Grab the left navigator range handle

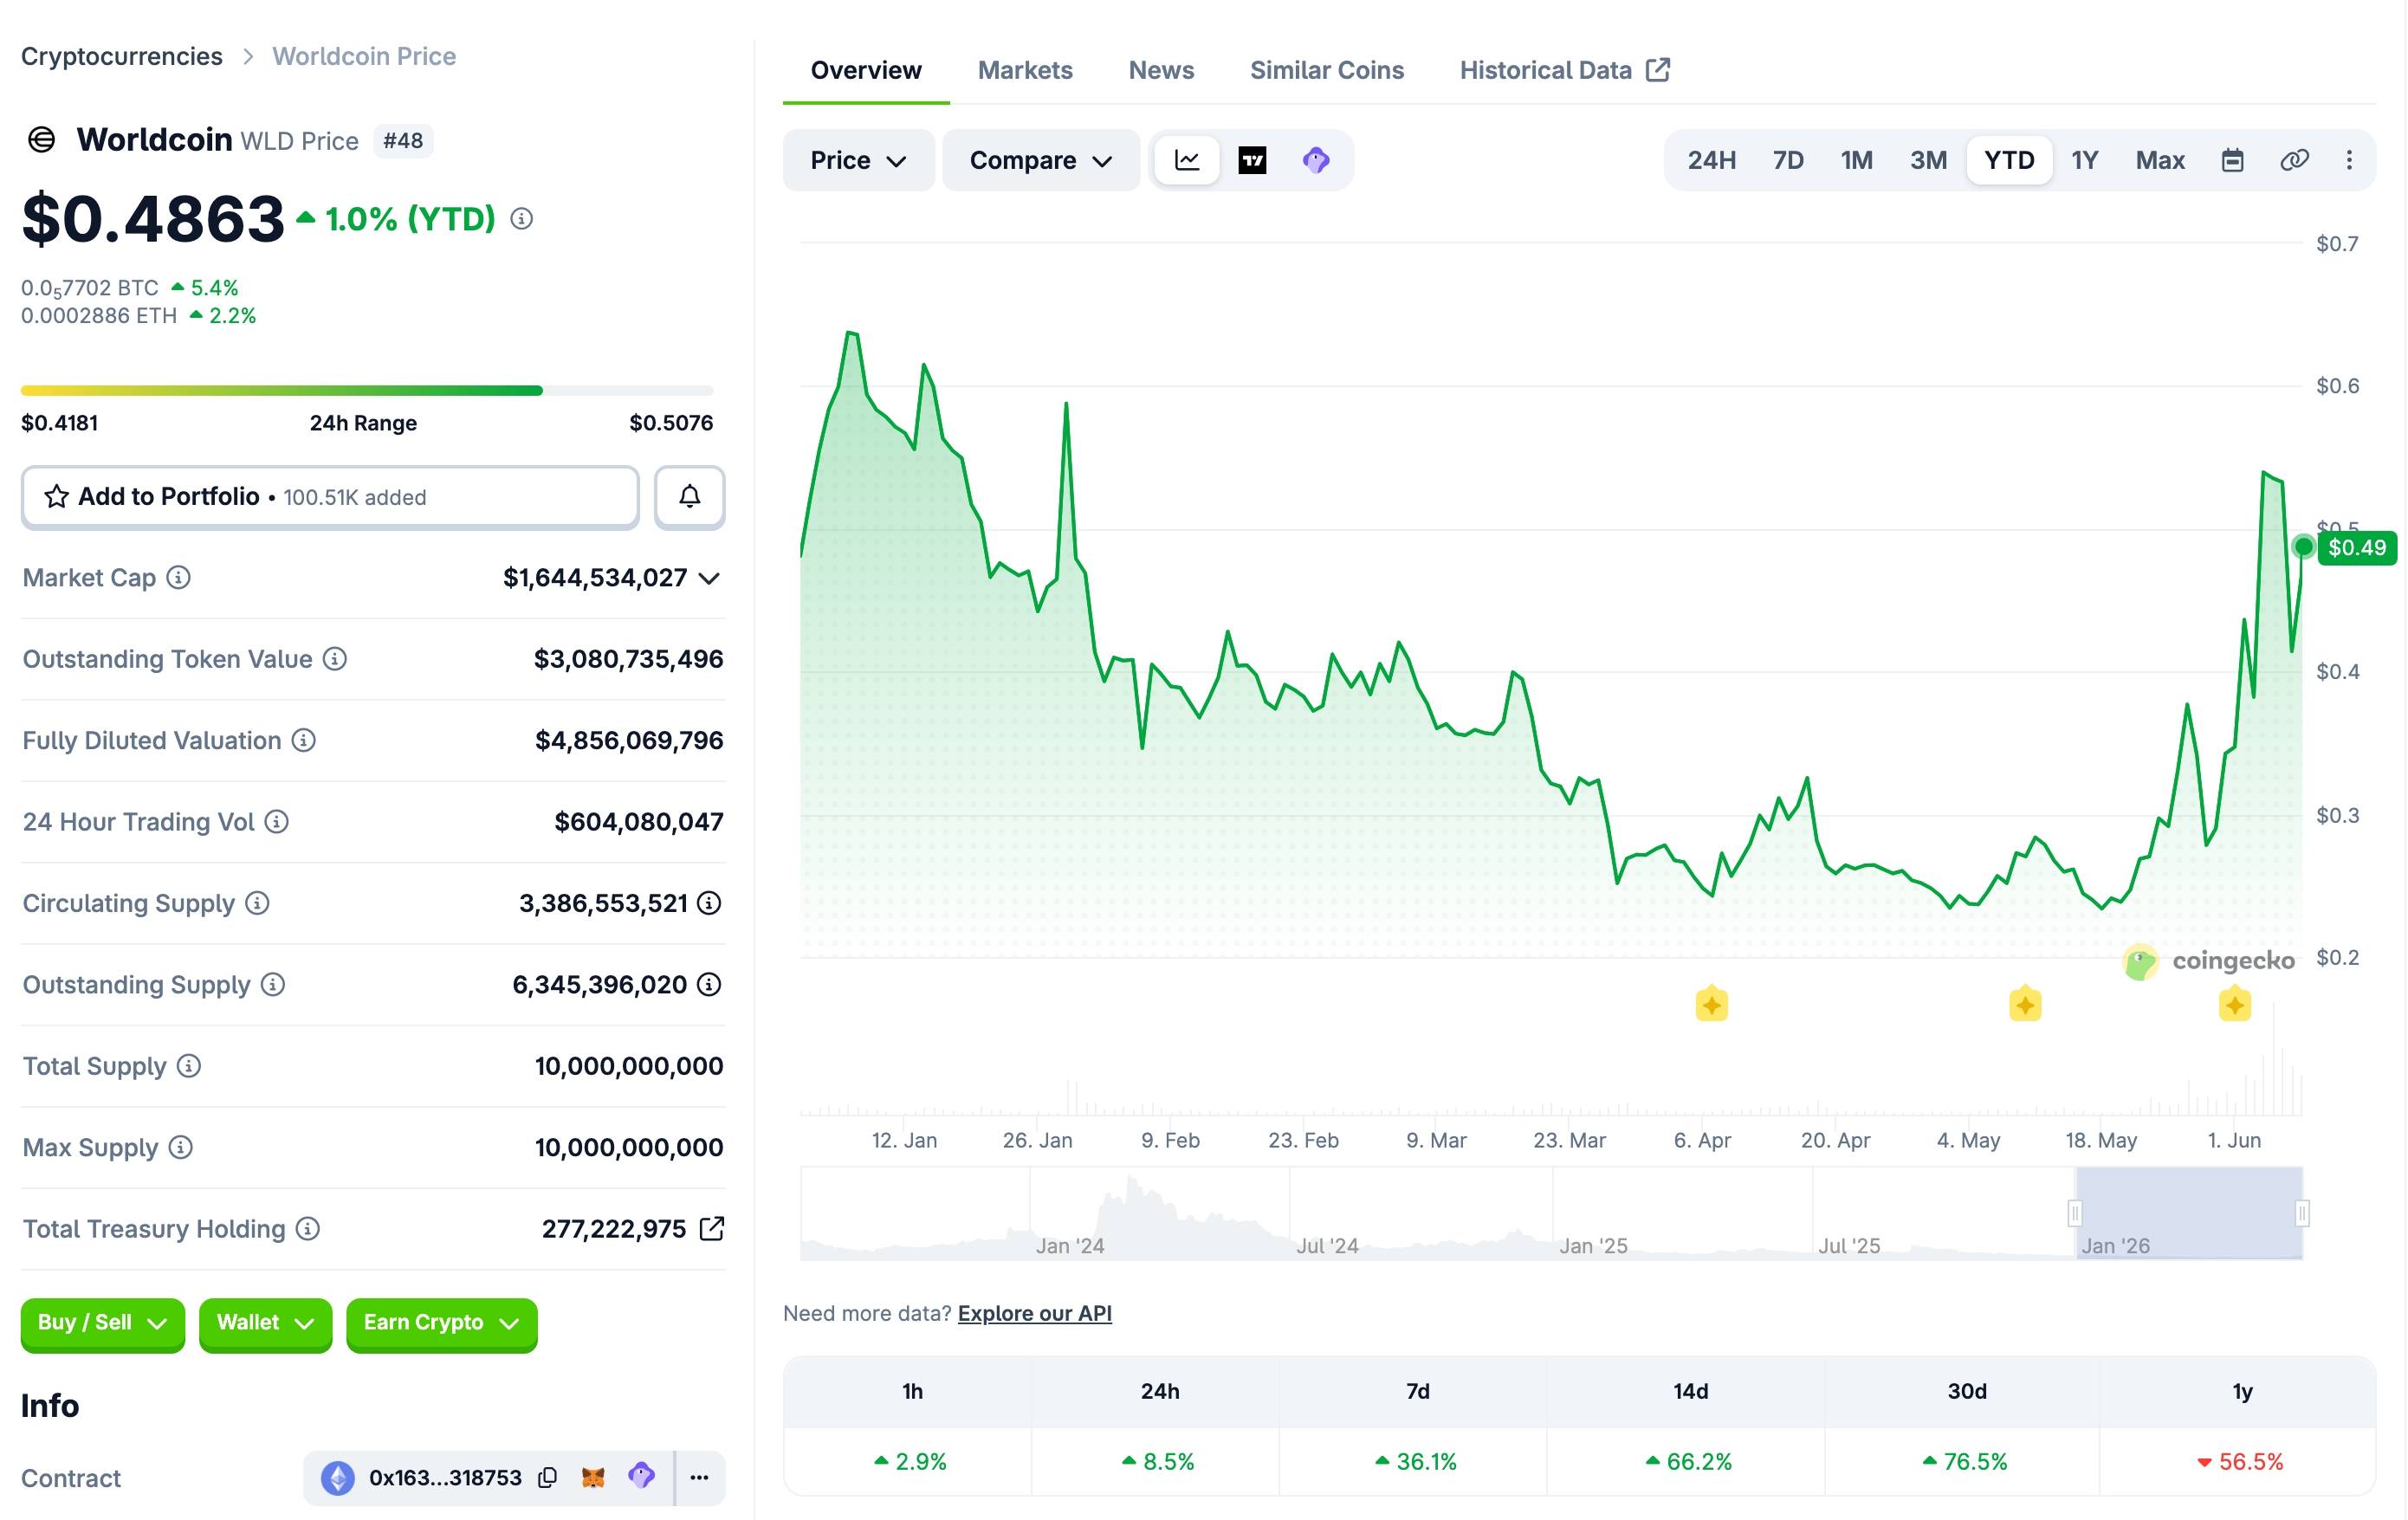[2075, 1213]
